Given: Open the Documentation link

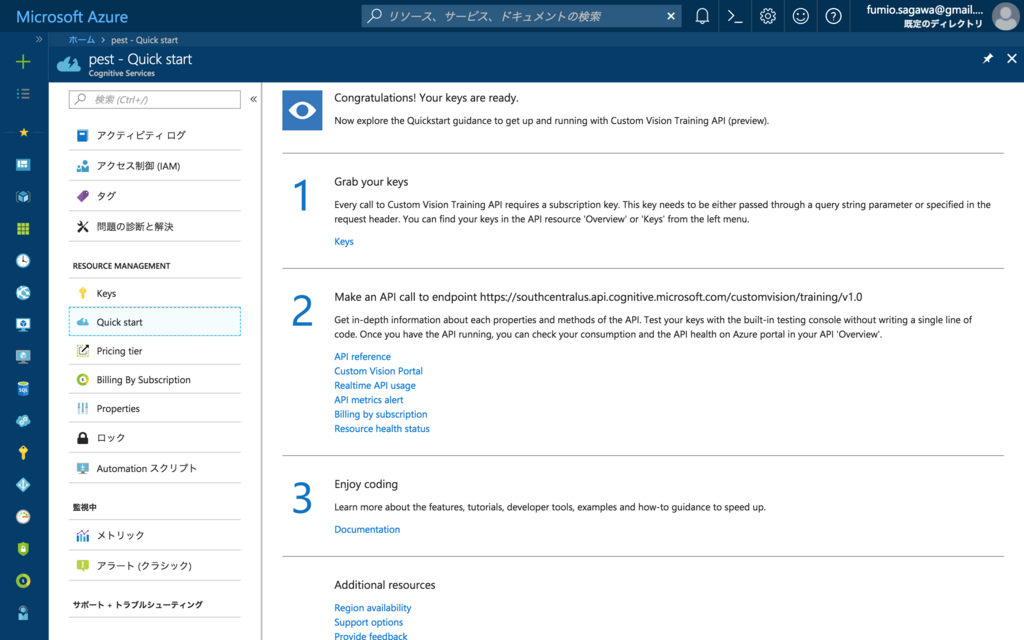Looking at the screenshot, I should (367, 530).
